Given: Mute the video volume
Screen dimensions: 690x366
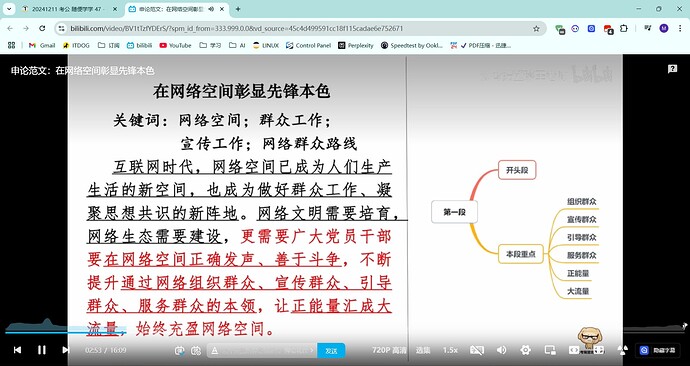Looking at the screenshot, I should click(501, 350).
